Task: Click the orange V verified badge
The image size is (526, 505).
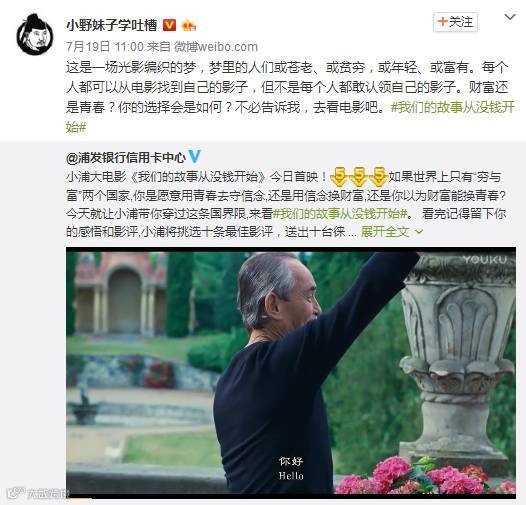Action: [x=169, y=25]
